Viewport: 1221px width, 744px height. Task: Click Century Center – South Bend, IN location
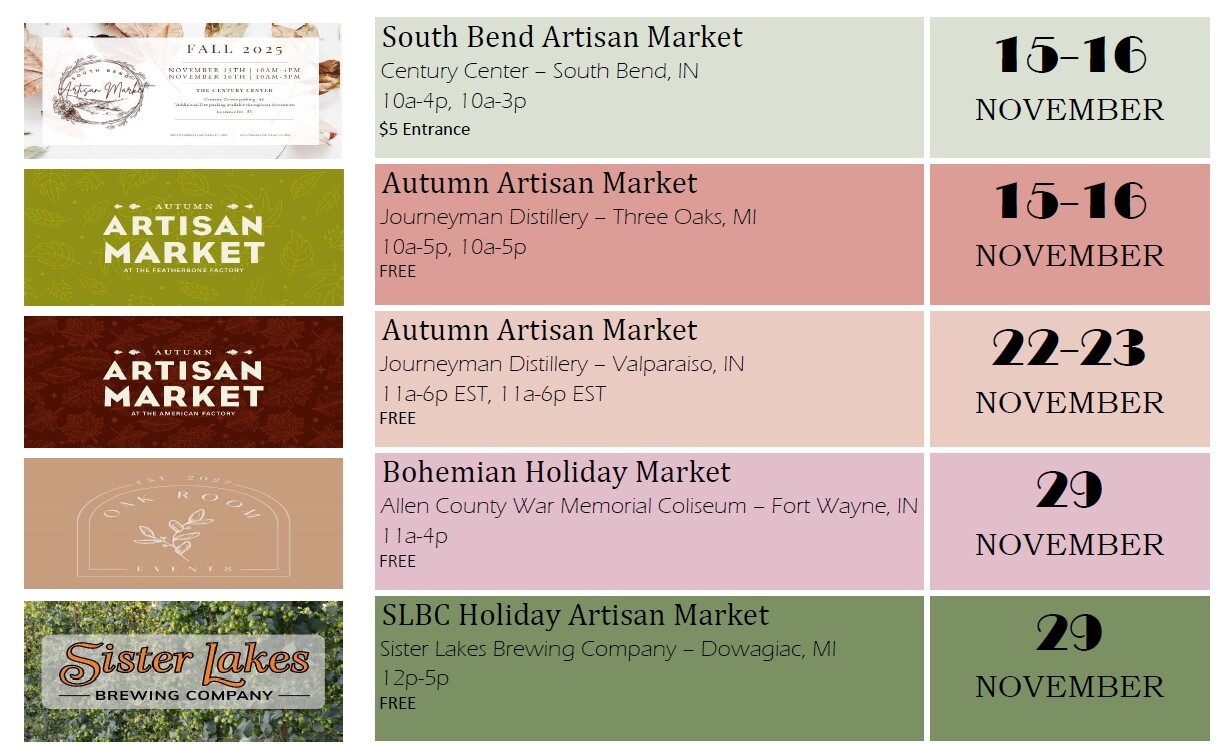[540, 72]
